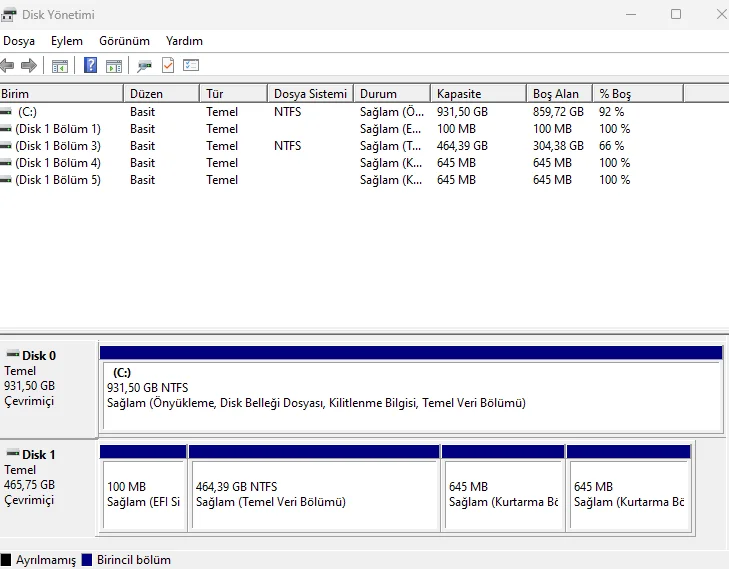Viewport: 729px width, 569px height.
Task: Open the Dosya menu
Action: tap(19, 41)
